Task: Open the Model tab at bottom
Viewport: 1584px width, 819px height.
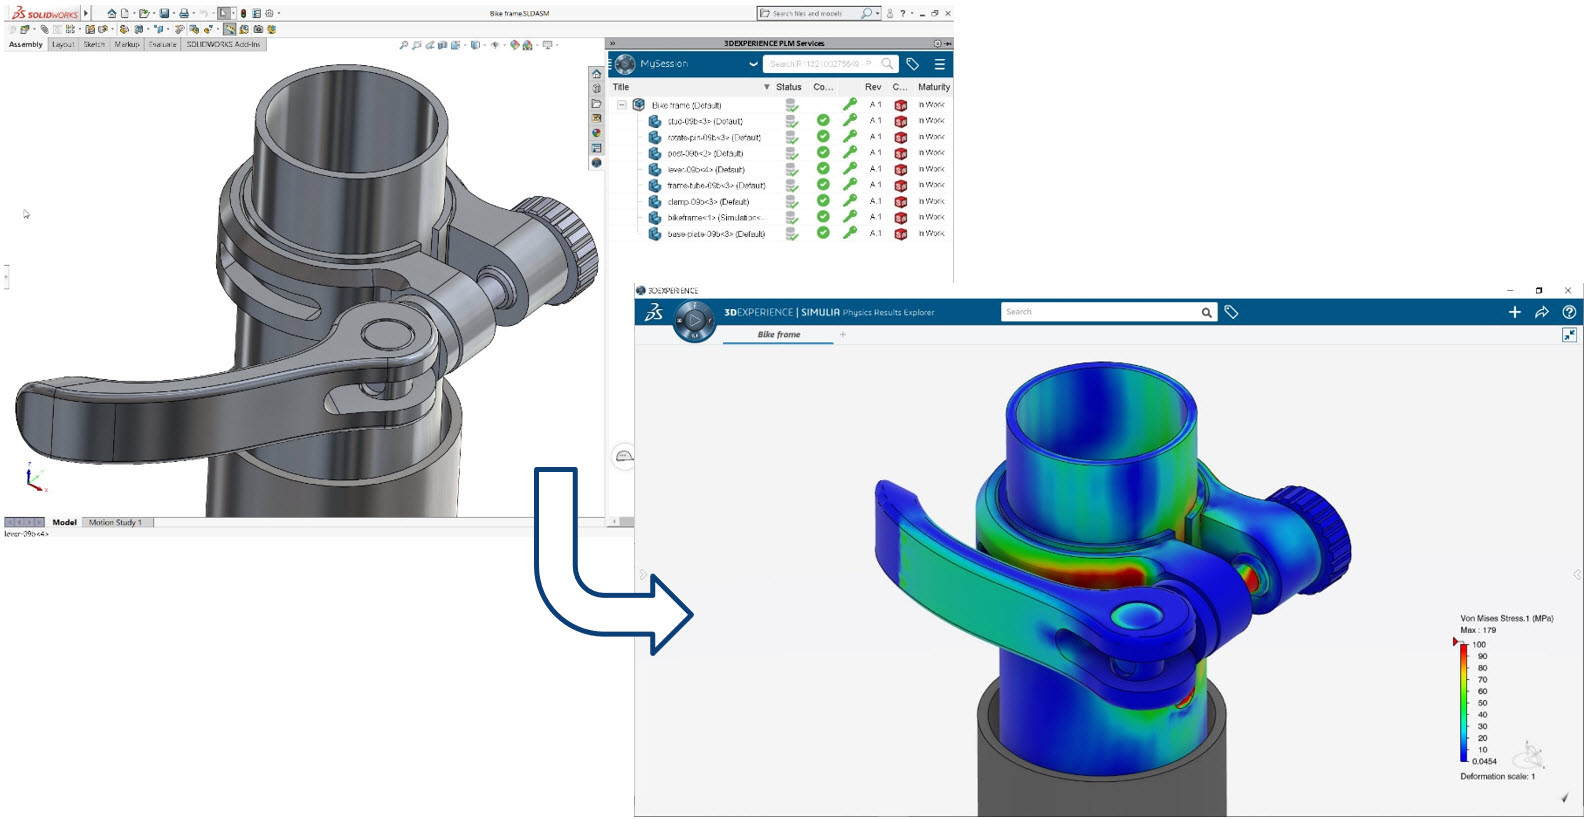Action: pyautogui.click(x=64, y=522)
